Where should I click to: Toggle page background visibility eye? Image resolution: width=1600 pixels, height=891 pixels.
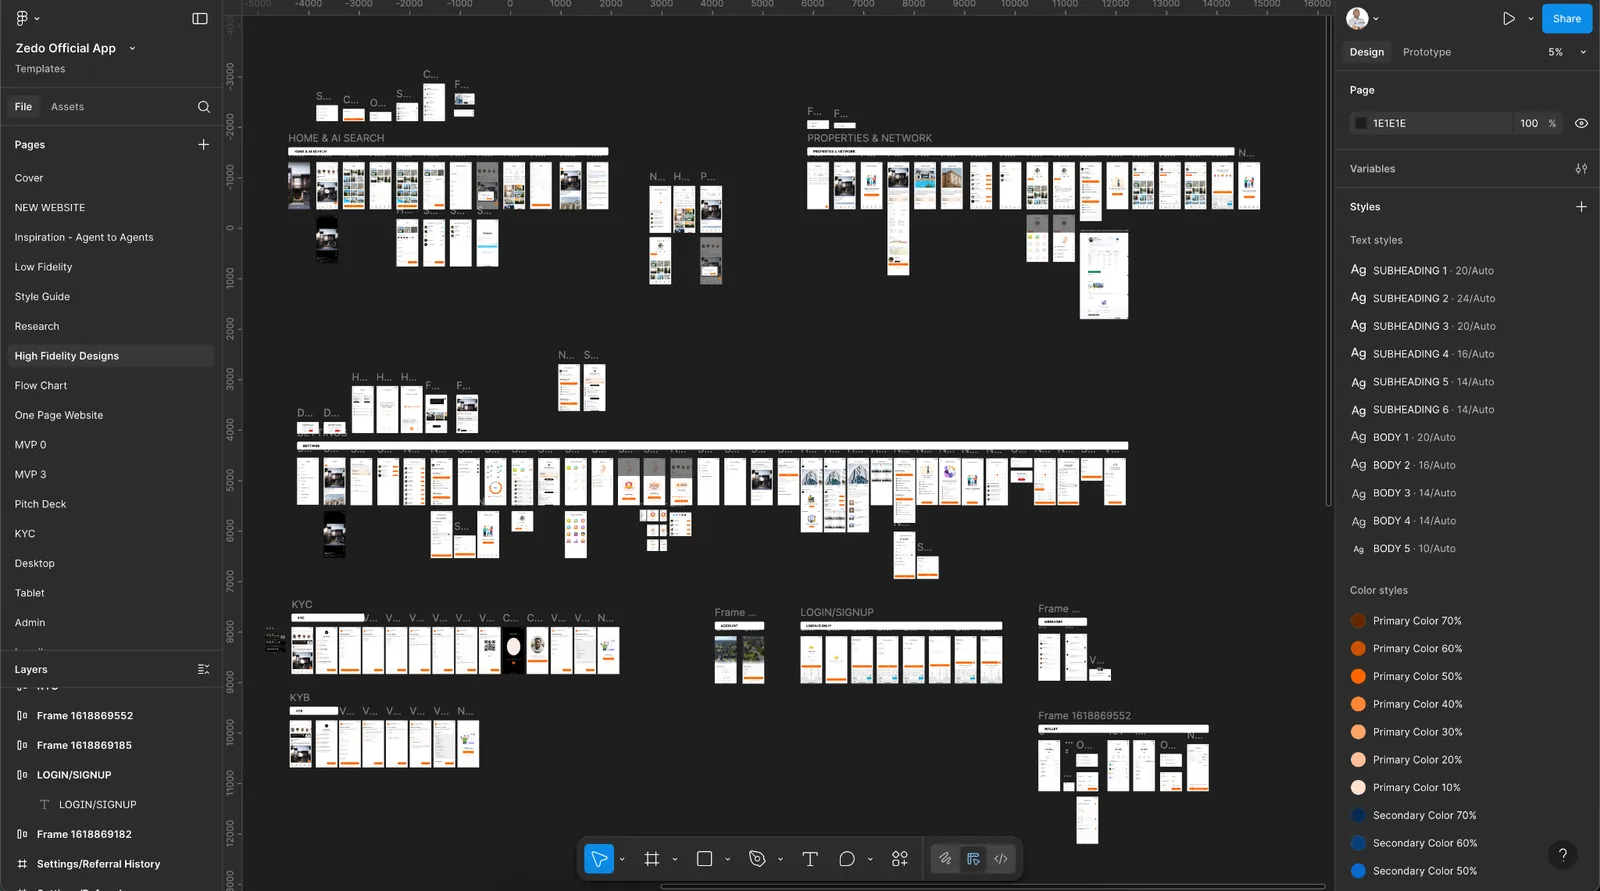[1581, 124]
